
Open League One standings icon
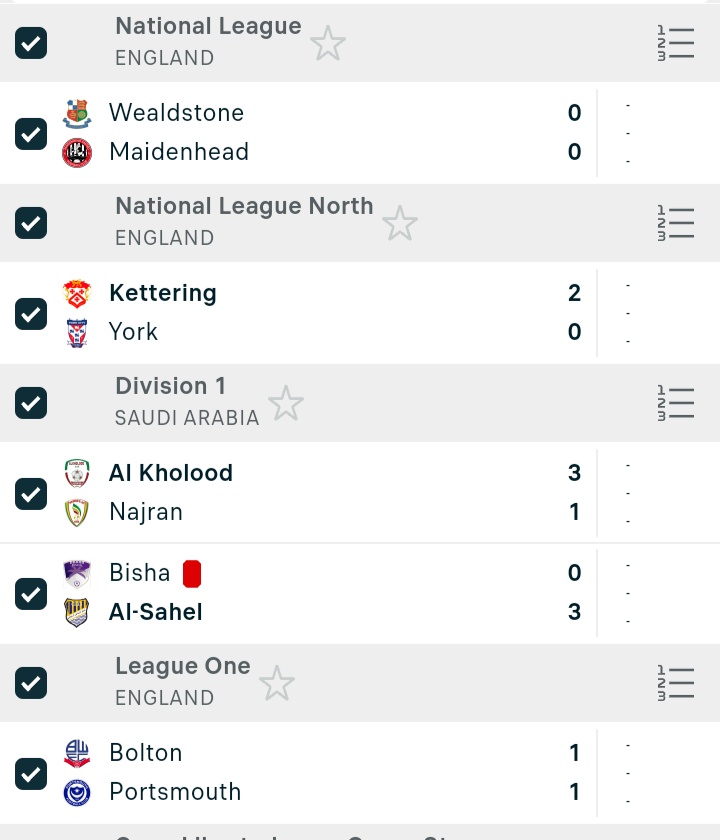pyautogui.click(x=675, y=683)
